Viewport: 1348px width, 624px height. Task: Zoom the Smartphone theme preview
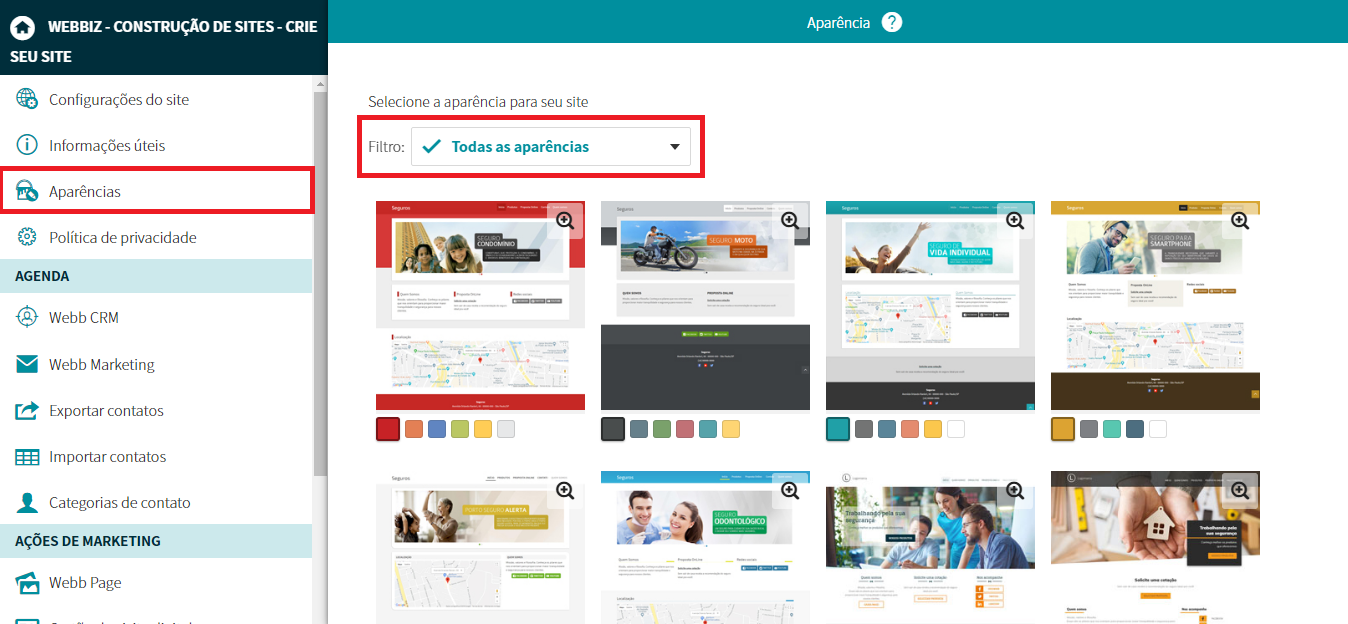[1240, 220]
